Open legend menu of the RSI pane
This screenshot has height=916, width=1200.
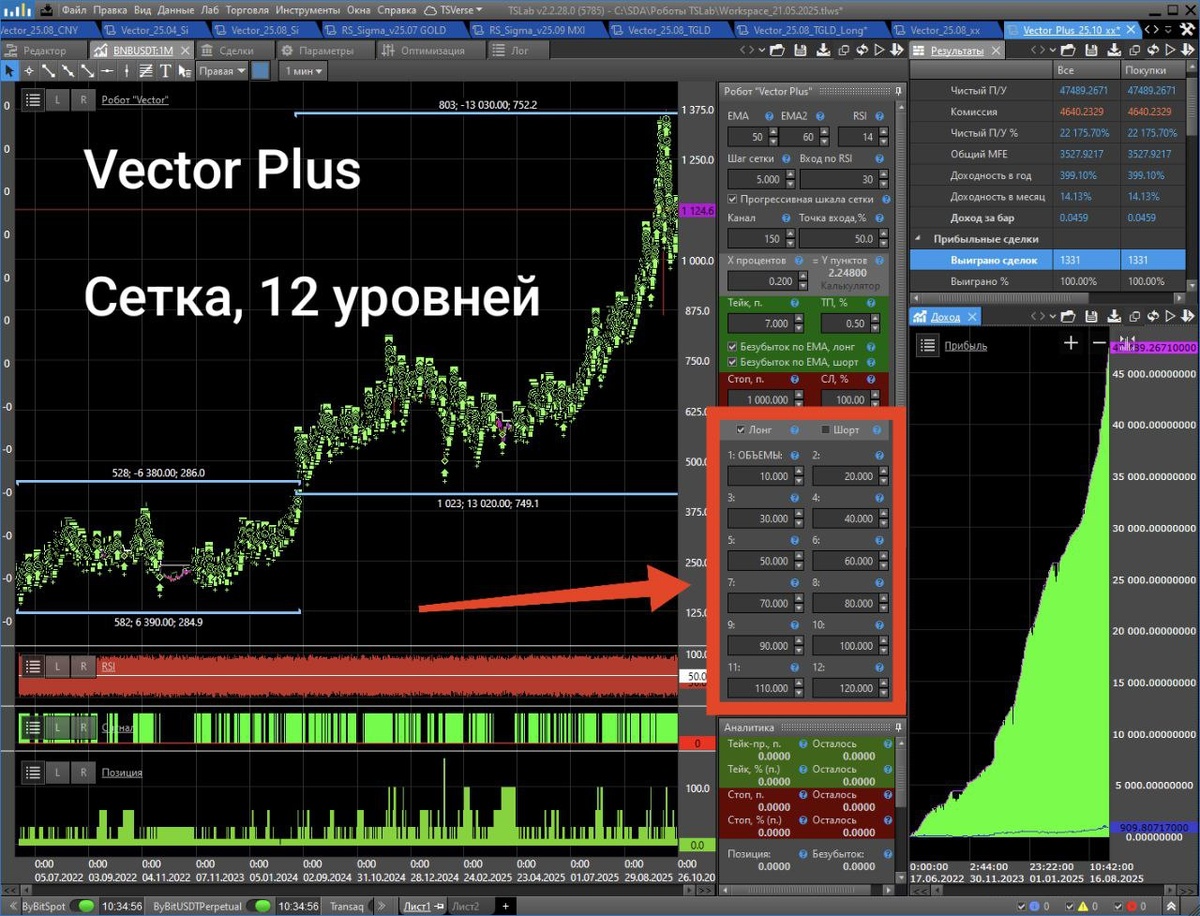point(33,666)
